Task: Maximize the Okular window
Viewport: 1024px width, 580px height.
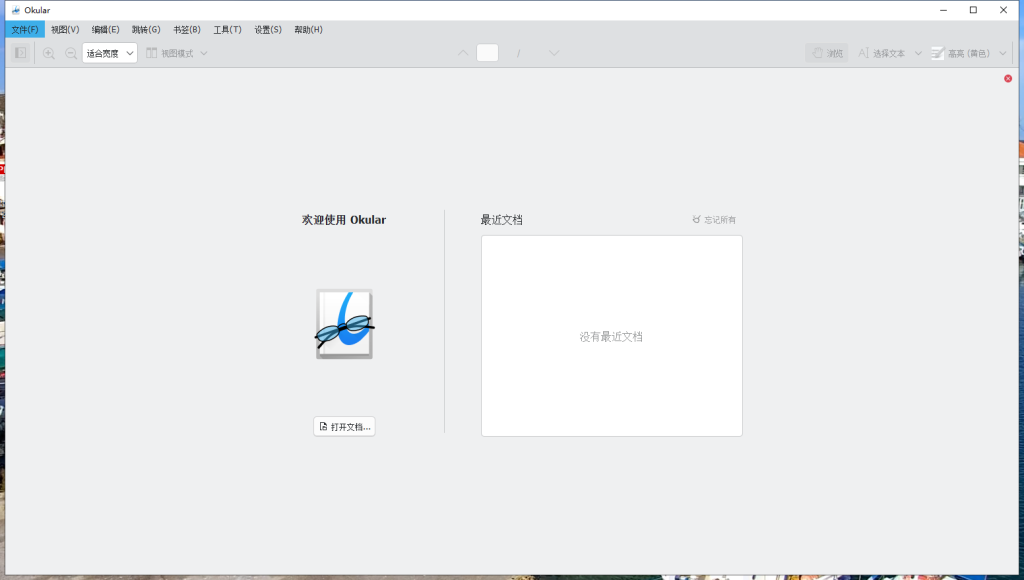Action: click(973, 10)
